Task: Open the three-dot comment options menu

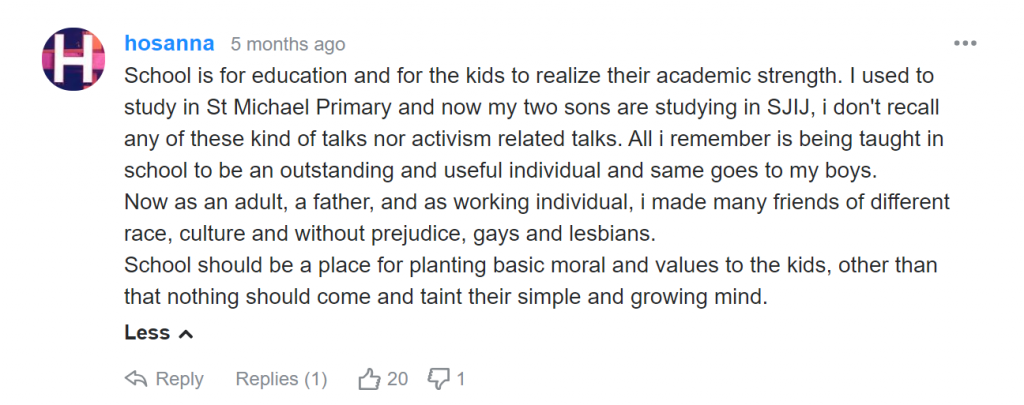Action: [x=965, y=44]
